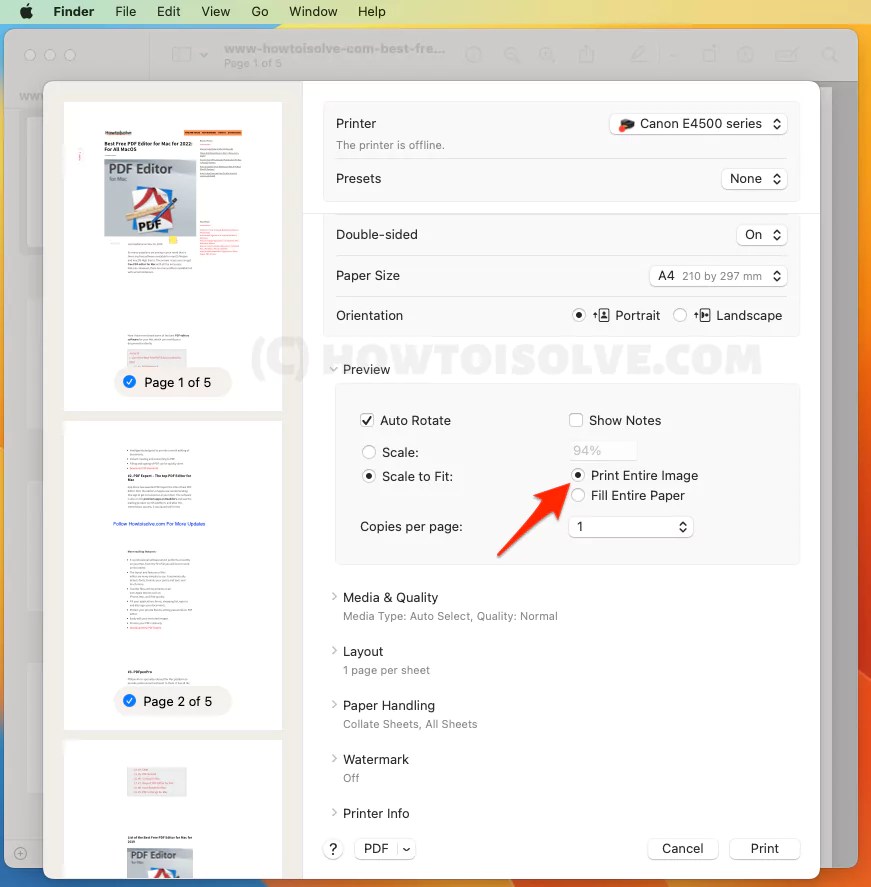
Task: Click the Search magnifier icon in toolbar
Action: [x=829, y=55]
